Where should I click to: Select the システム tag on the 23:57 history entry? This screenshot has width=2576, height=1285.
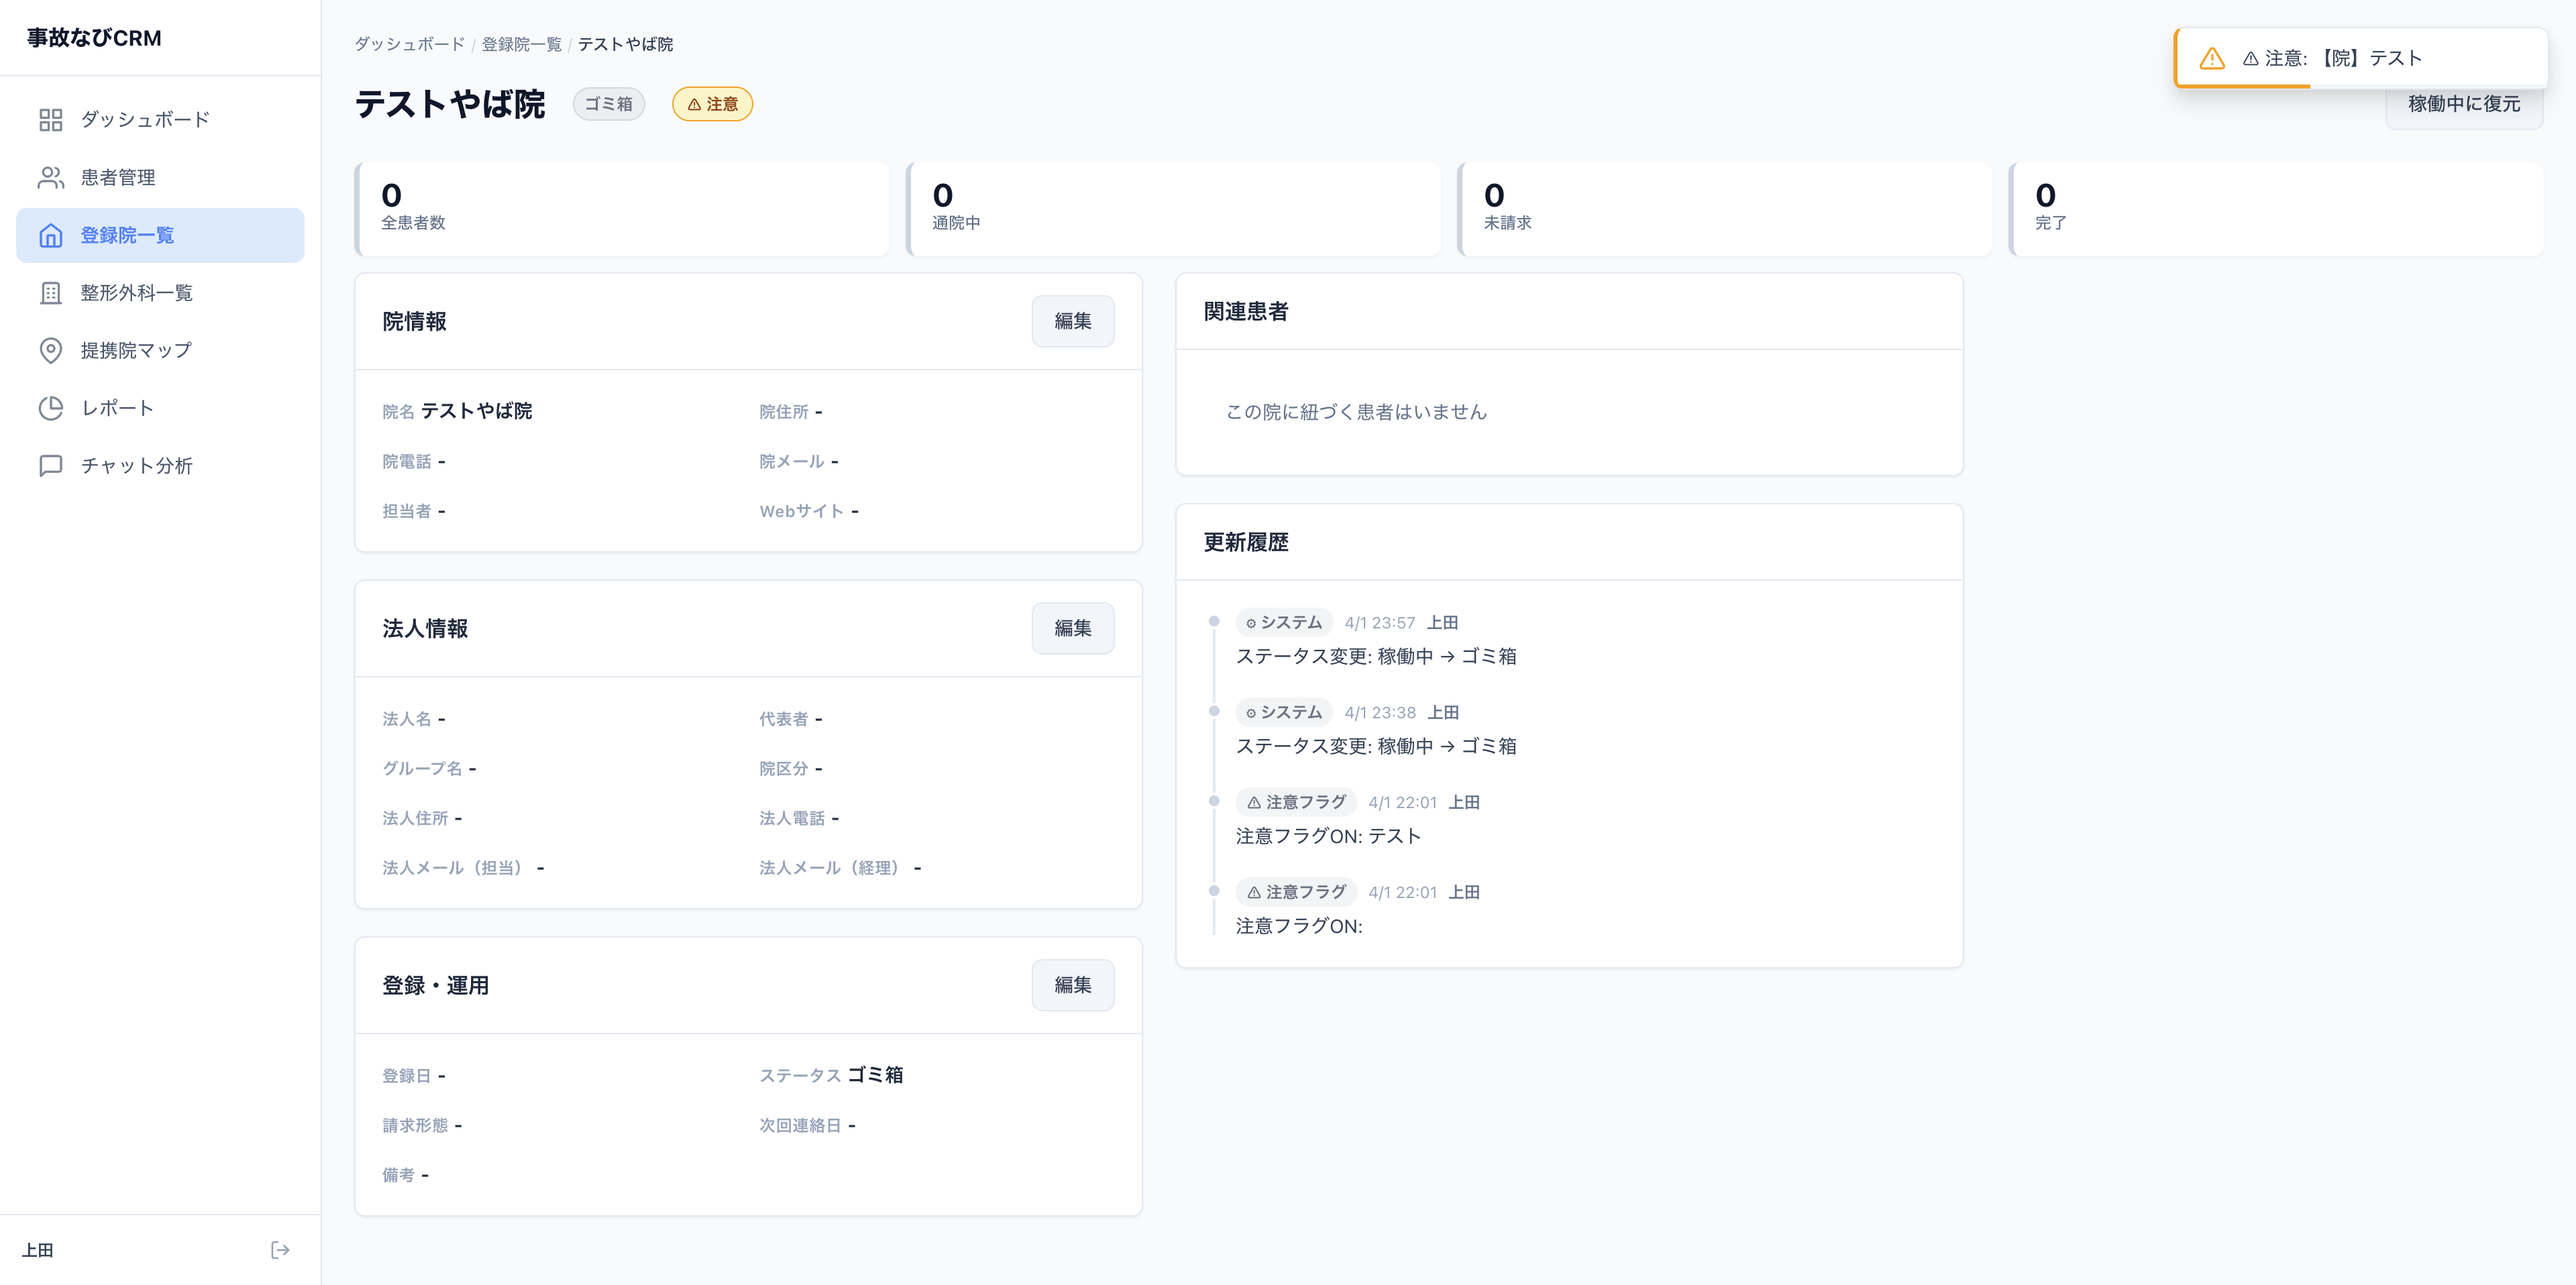point(1285,622)
